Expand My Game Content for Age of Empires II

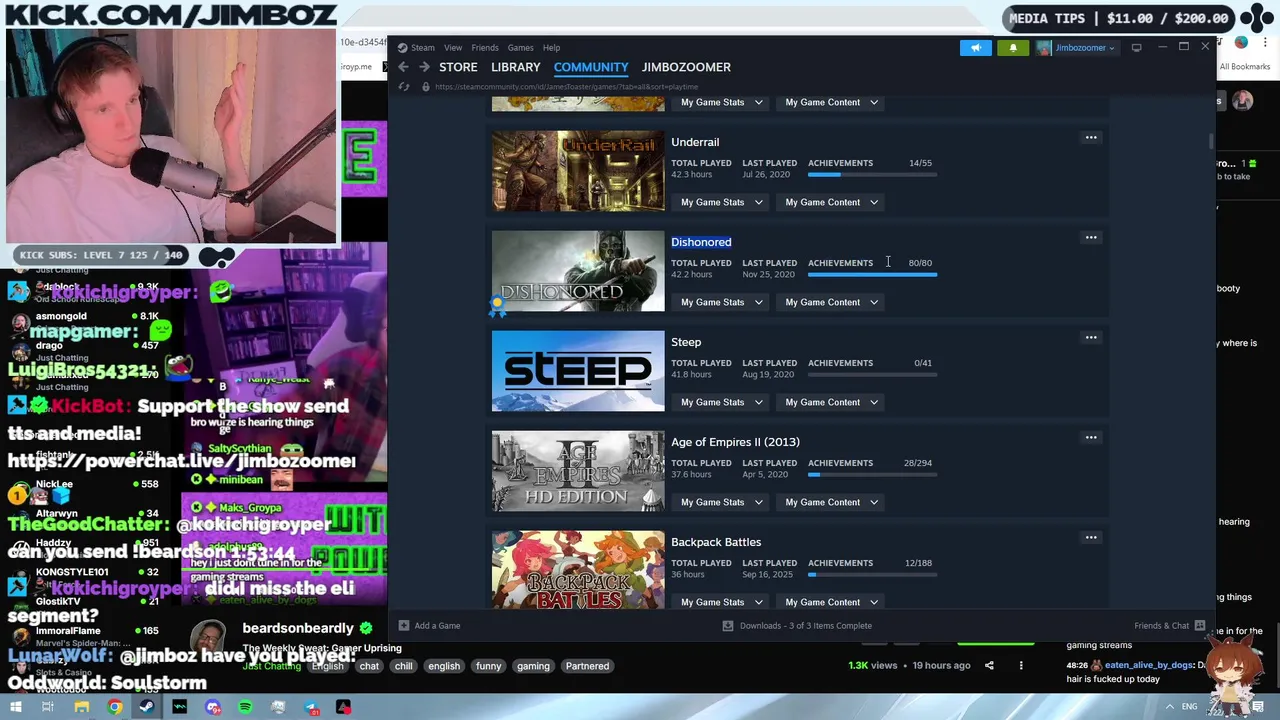click(x=831, y=502)
